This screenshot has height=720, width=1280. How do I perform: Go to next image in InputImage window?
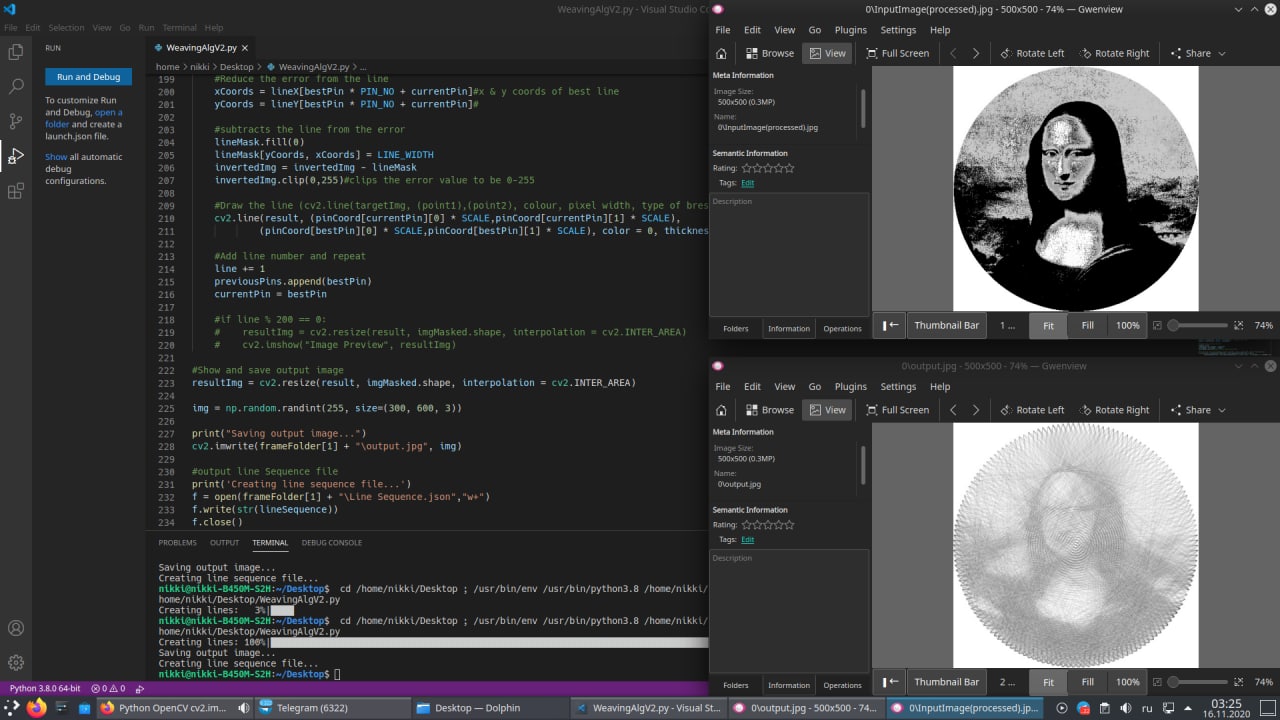(x=976, y=53)
